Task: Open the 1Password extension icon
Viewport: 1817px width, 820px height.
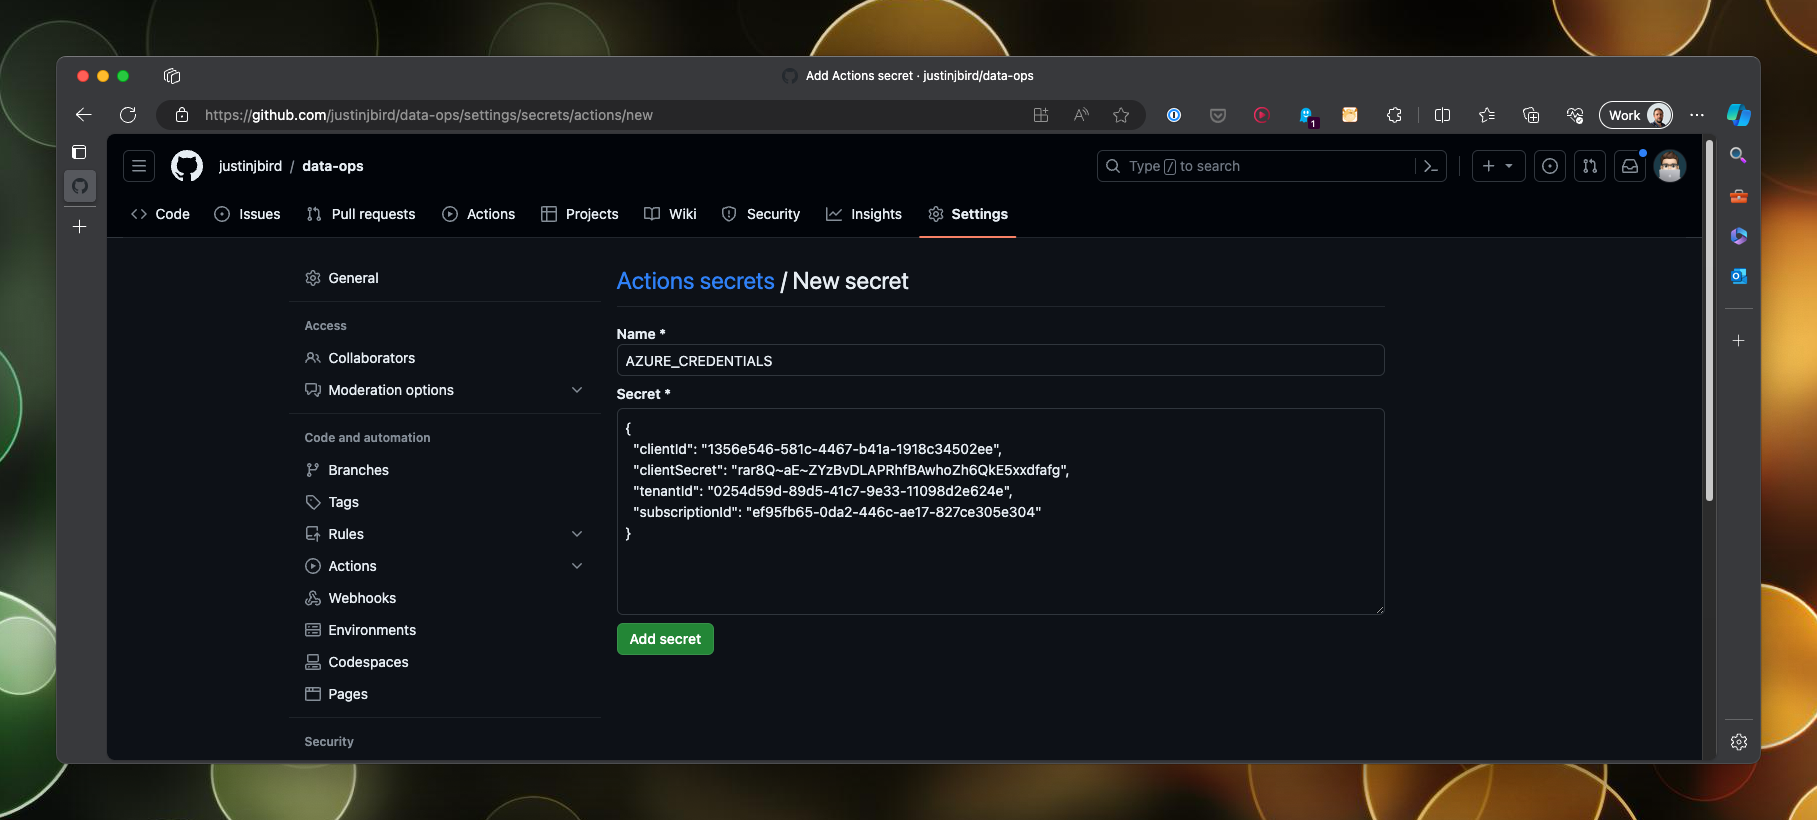Action: [1174, 115]
